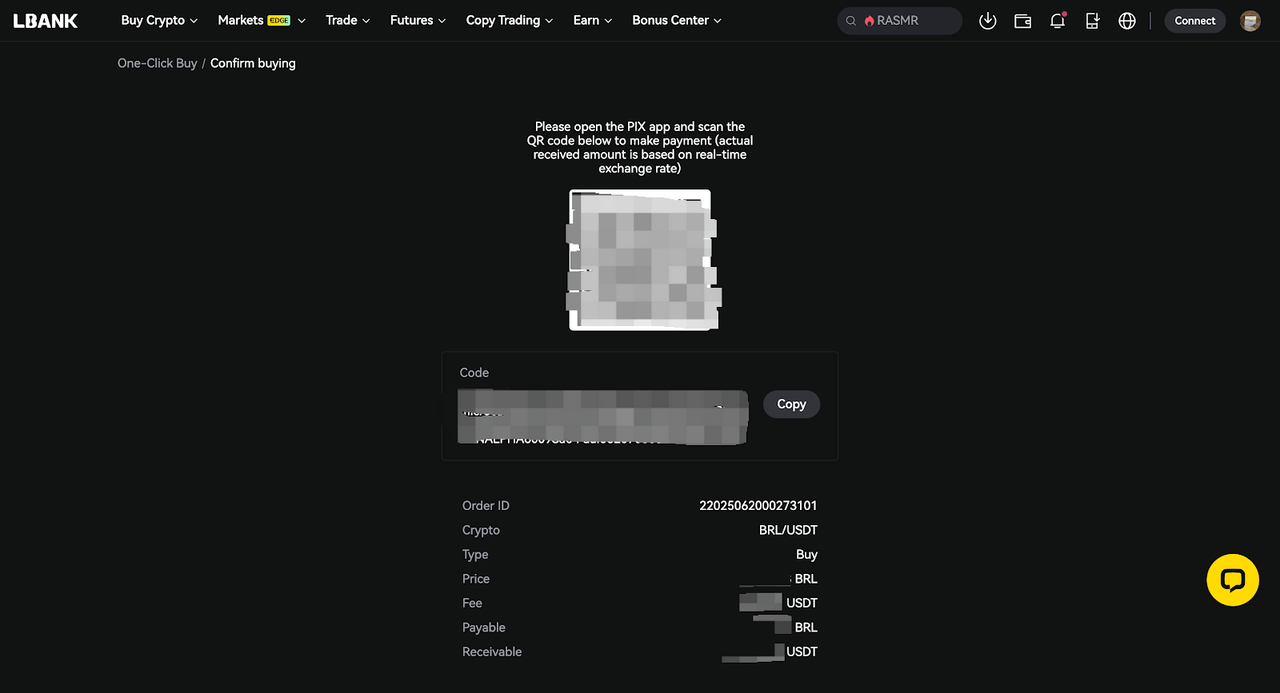Open the user profile avatar
This screenshot has width=1280, height=693.
1250,20
